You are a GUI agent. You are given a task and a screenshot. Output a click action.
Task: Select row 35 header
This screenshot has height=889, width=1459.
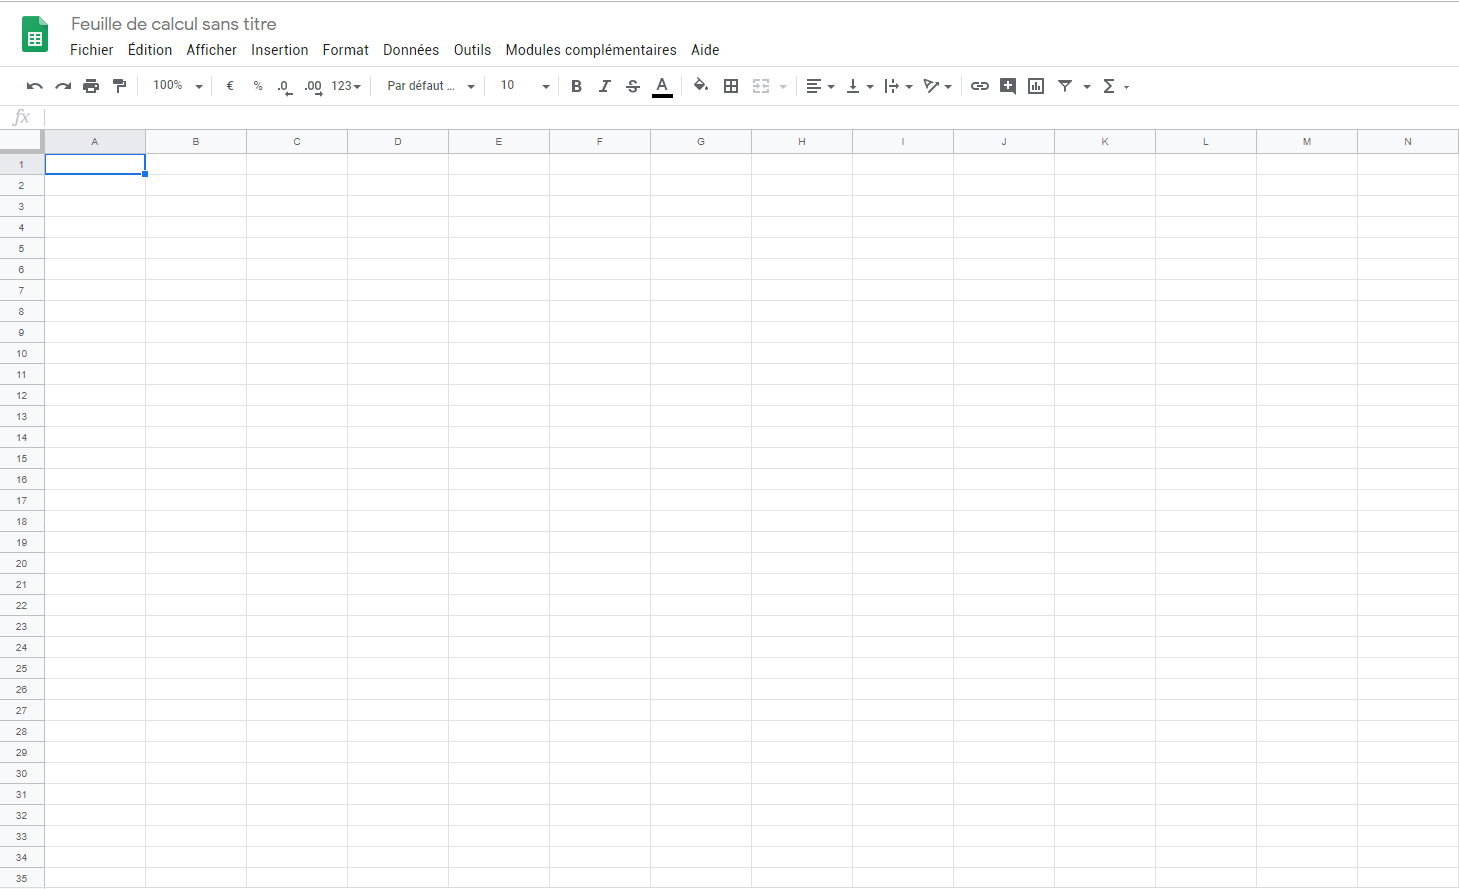coord(22,878)
